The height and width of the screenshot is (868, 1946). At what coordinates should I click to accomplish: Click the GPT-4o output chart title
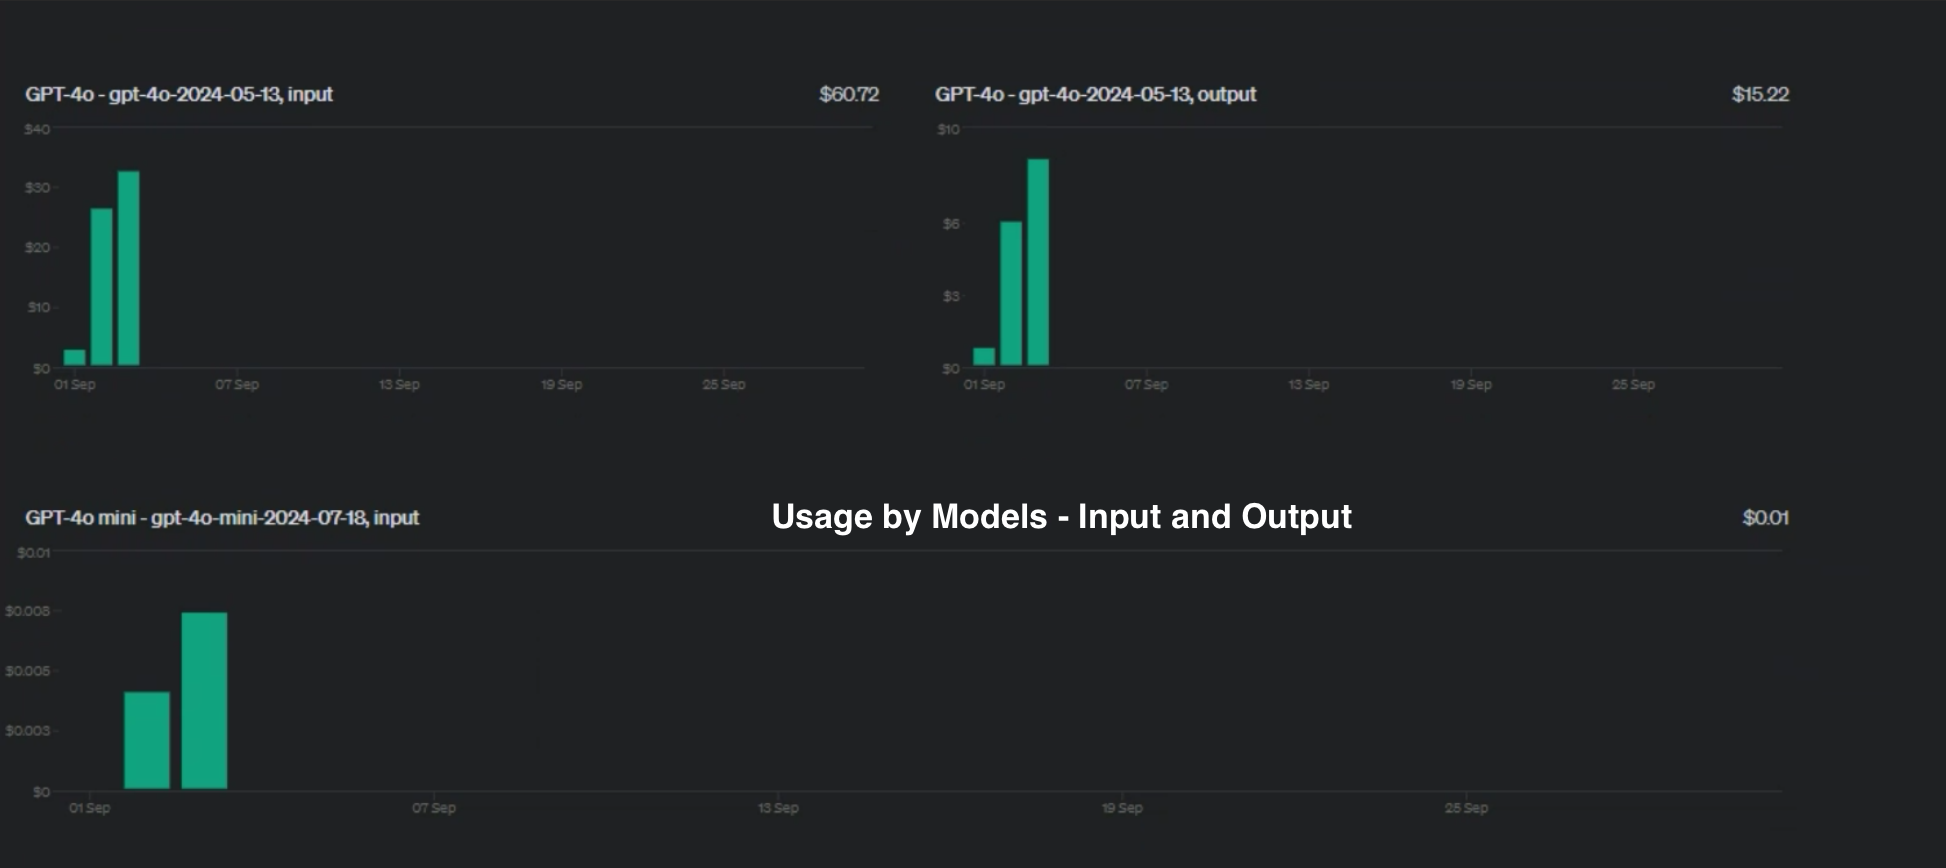pyautogui.click(x=1095, y=94)
